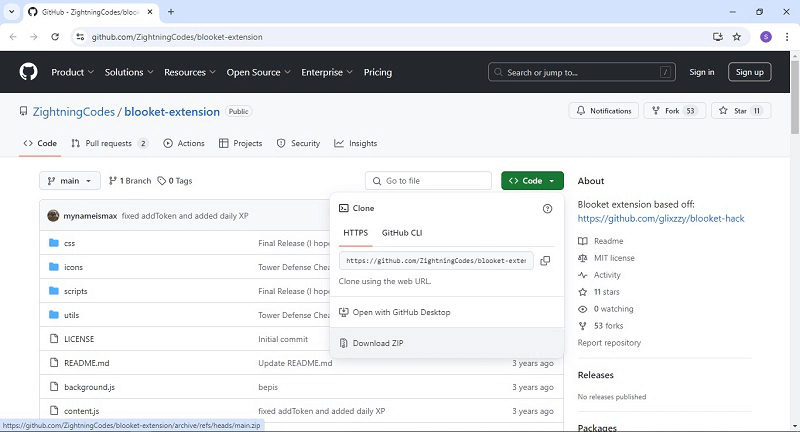Click the 53 forks link
The image size is (800, 432).
[601, 326]
